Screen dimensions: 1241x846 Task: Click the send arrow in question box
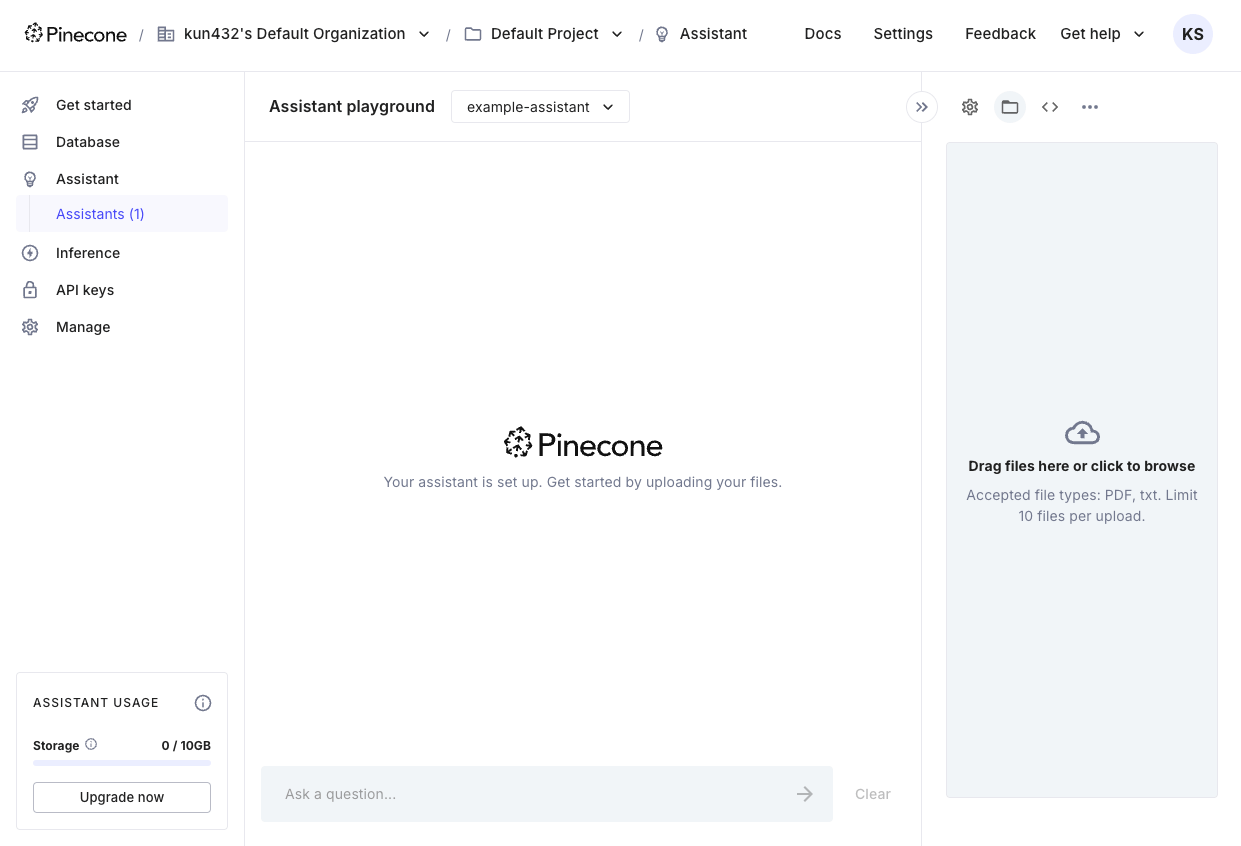click(x=805, y=794)
